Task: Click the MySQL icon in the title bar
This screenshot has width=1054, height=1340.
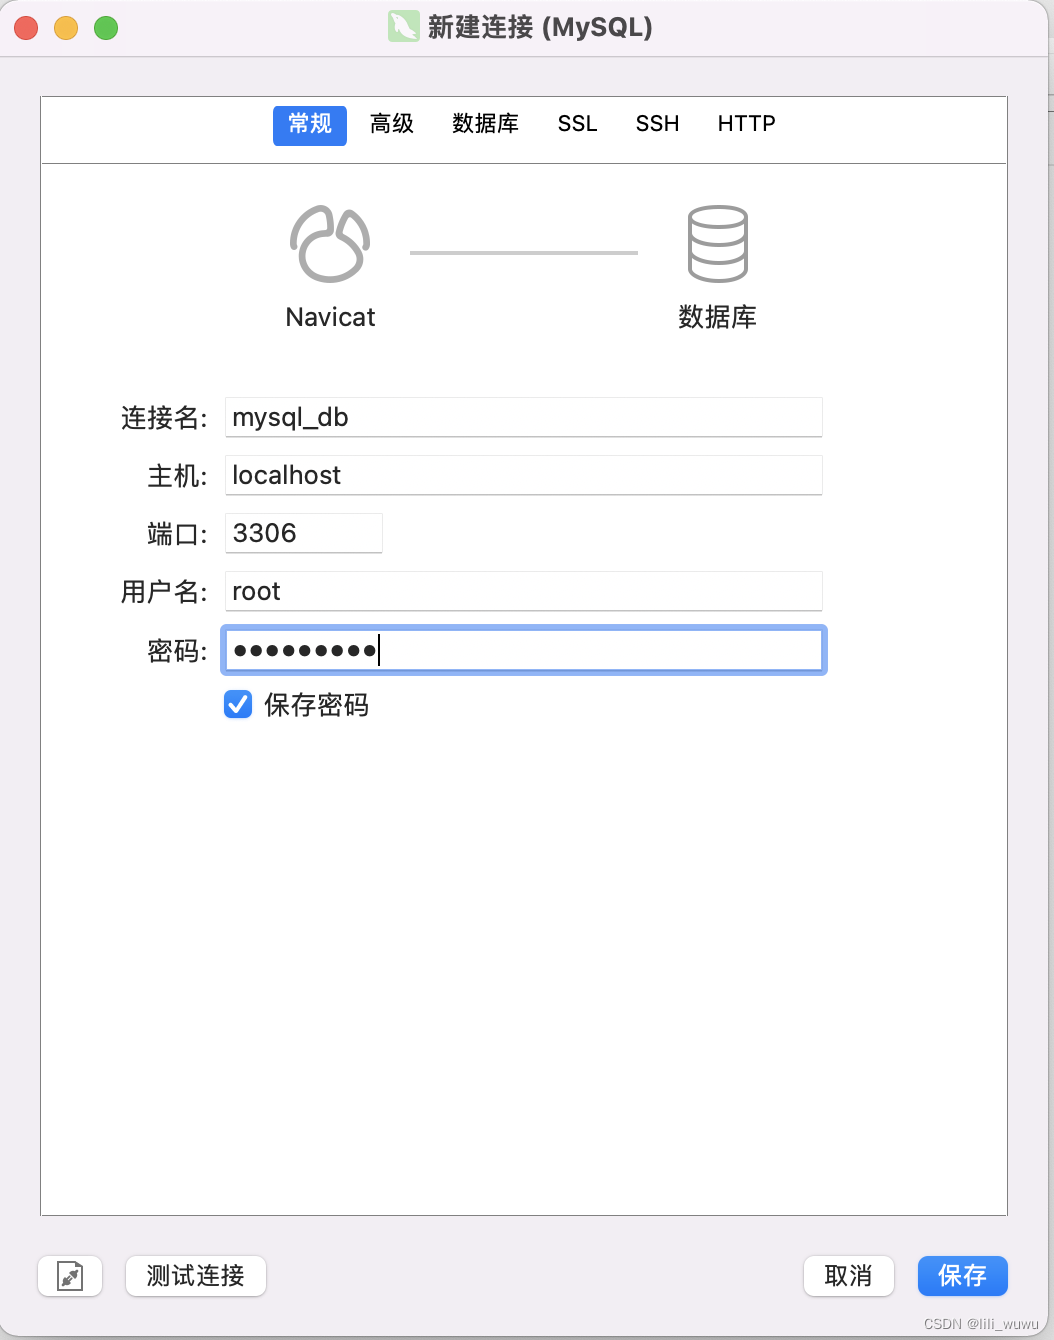Action: (x=403, y=27)
